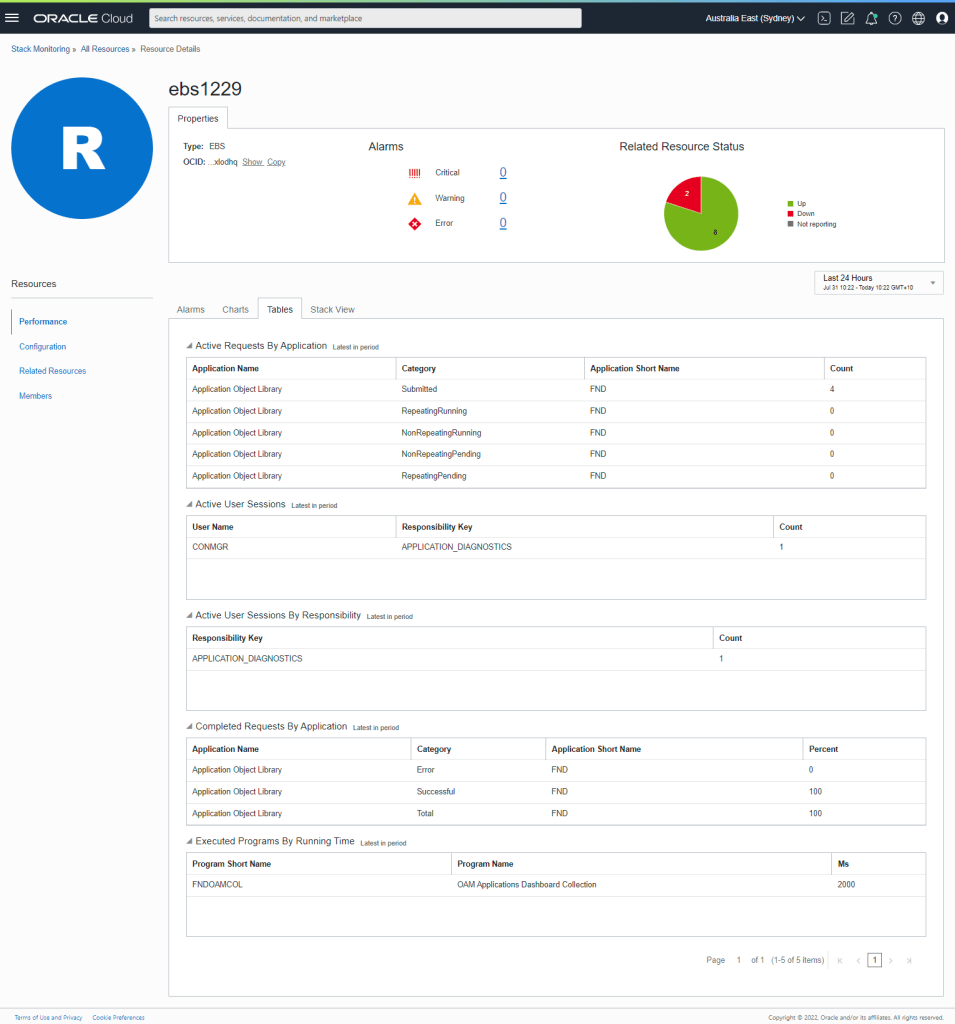
Task: Collapse the Active User Sessions section
Action: (x=190, y=504)
